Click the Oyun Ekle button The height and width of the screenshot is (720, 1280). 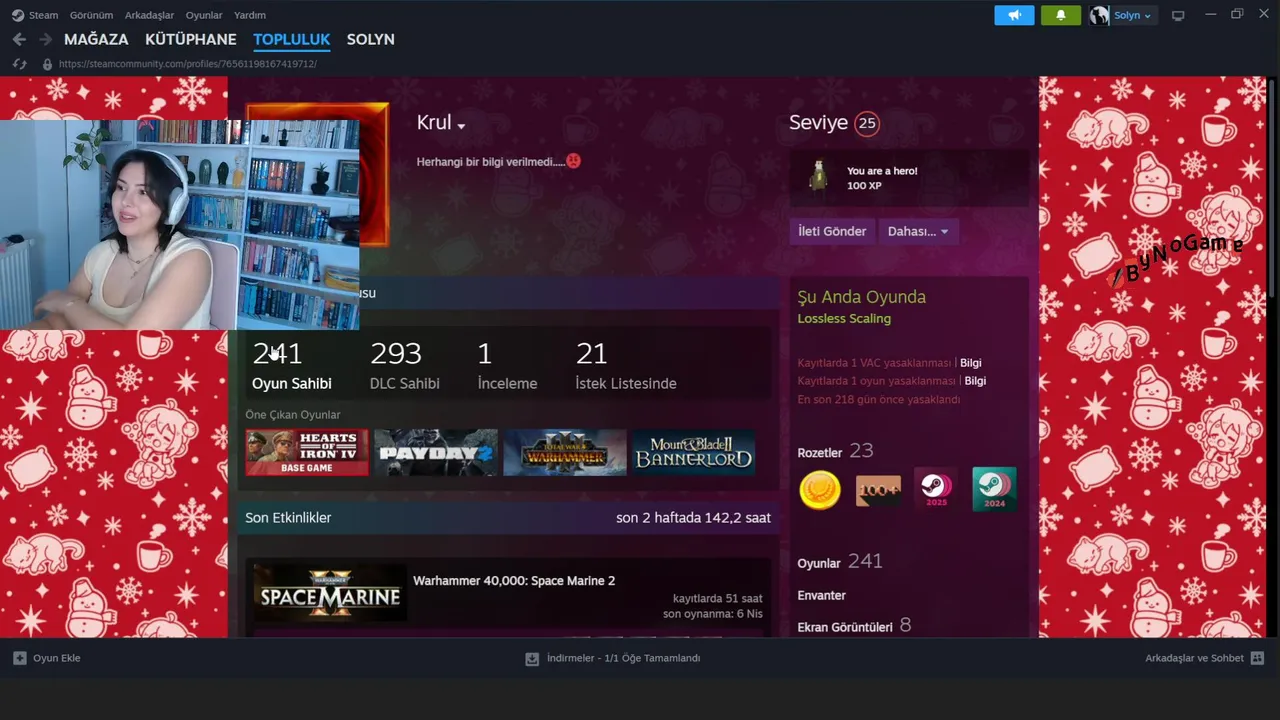(46, 658)
